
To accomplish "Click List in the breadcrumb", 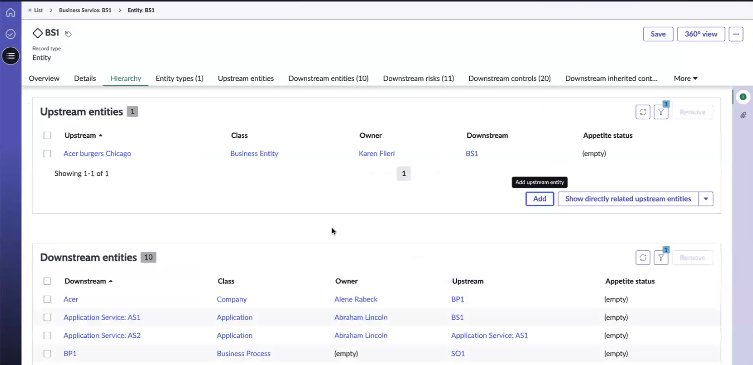I will [x=38, y=10].
